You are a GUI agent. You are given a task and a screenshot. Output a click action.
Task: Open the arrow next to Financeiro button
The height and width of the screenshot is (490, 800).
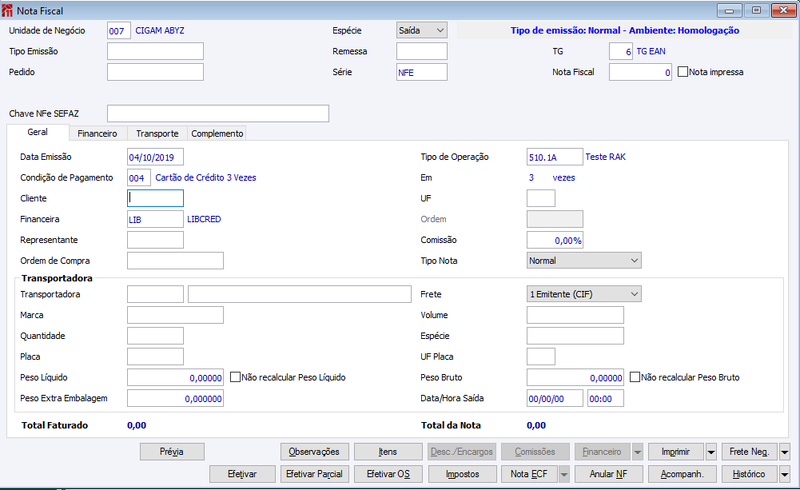[x=637, y=452]
